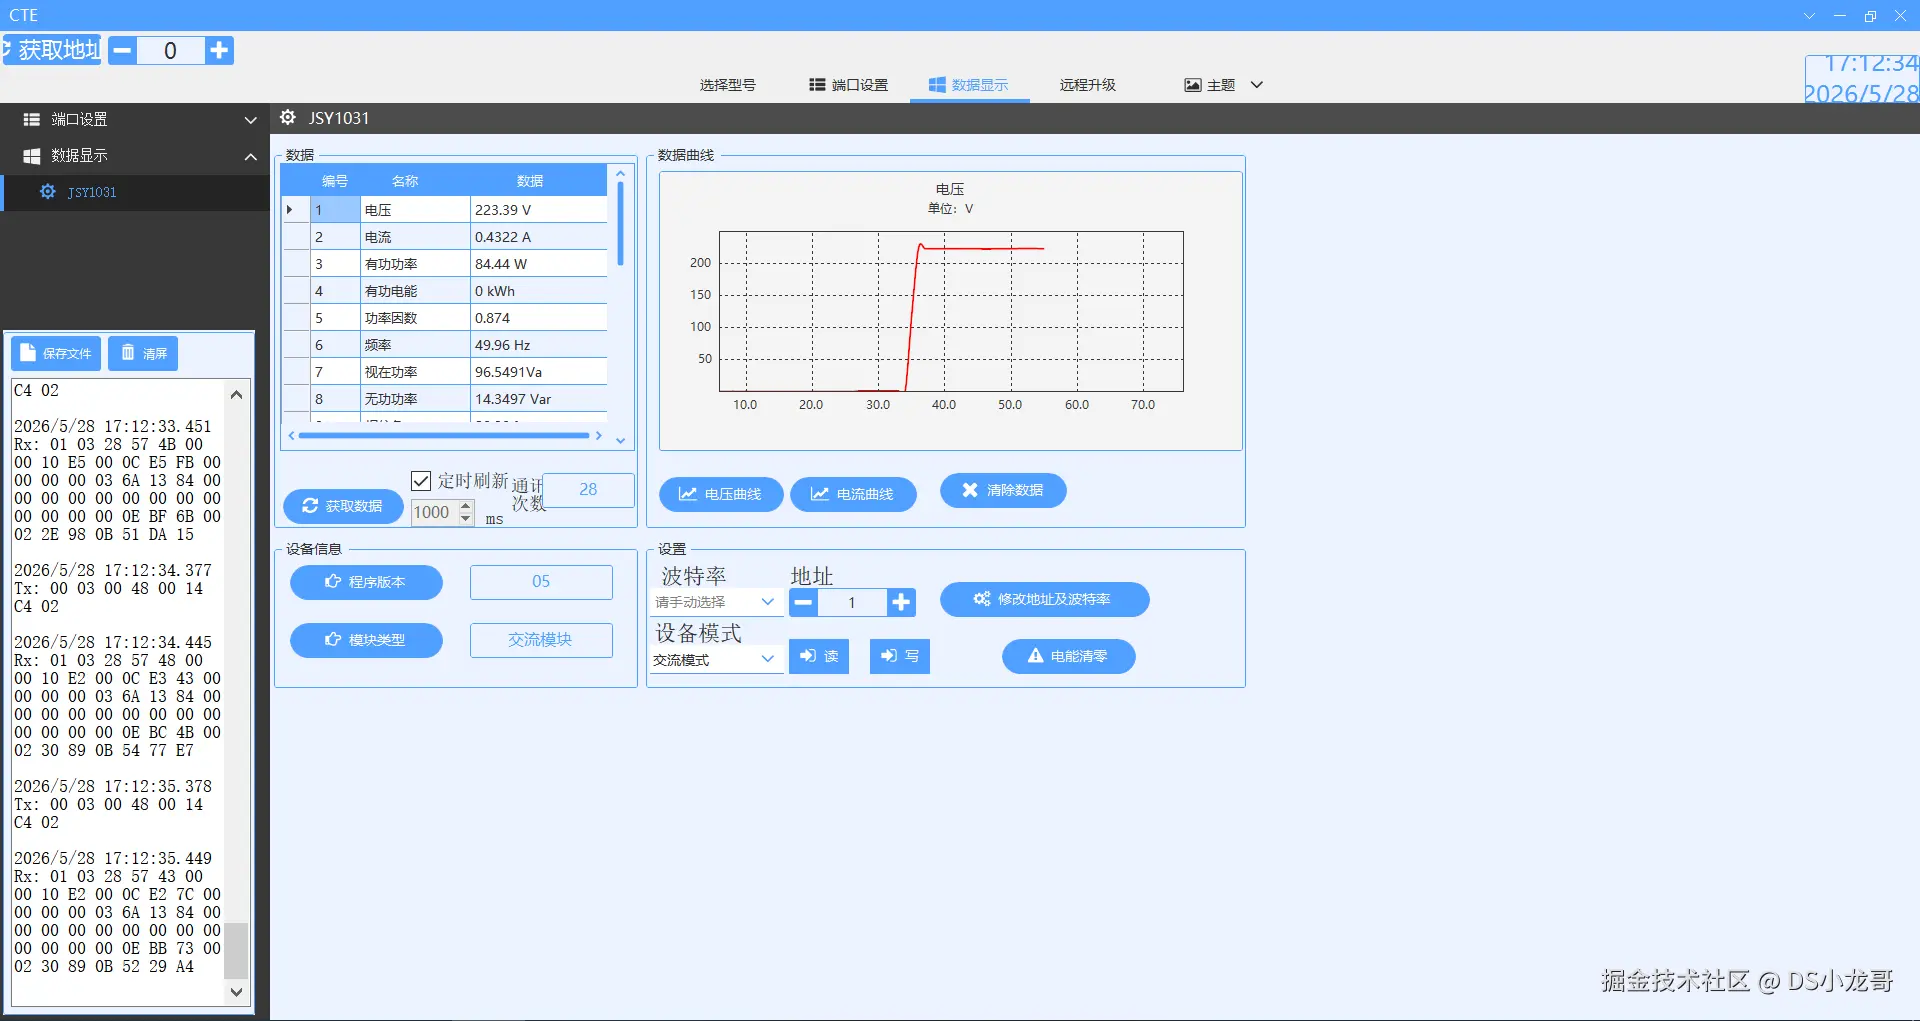
Task: Click the 电流曲线 current curve chart button
Action: pyautogui.click(x=852, y=494)
